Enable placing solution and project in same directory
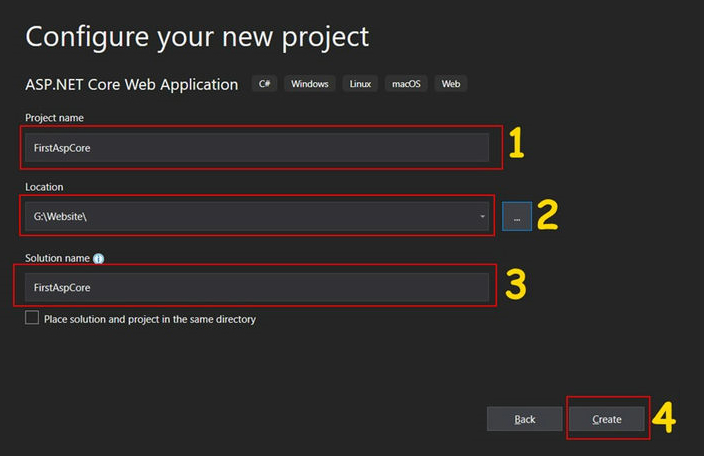The image size is (704, 456). tap(32, 318)
